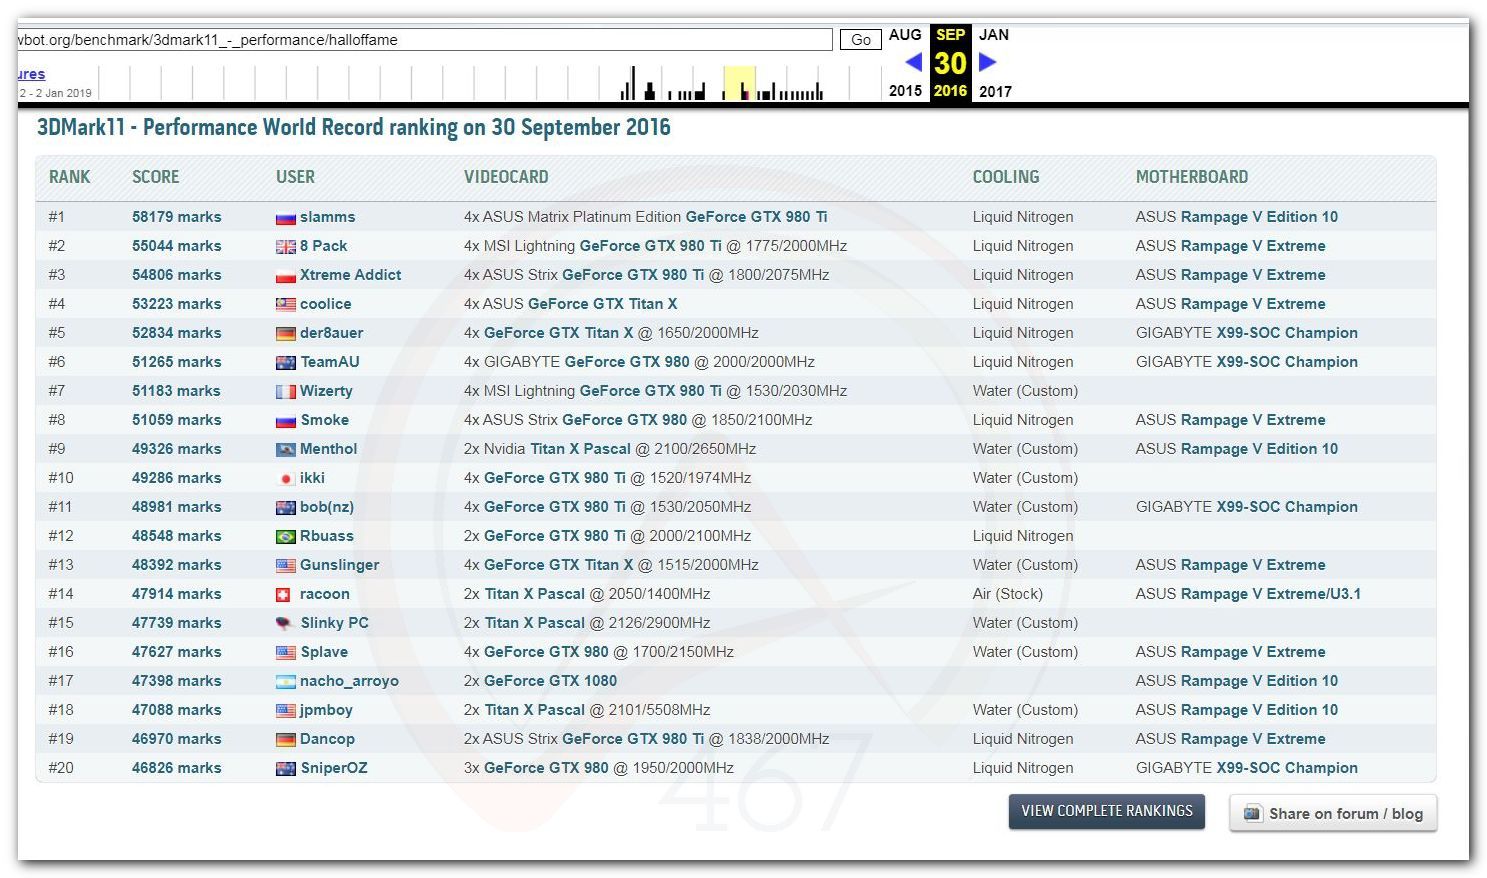Jump to JAN 2017 capture

993,34
